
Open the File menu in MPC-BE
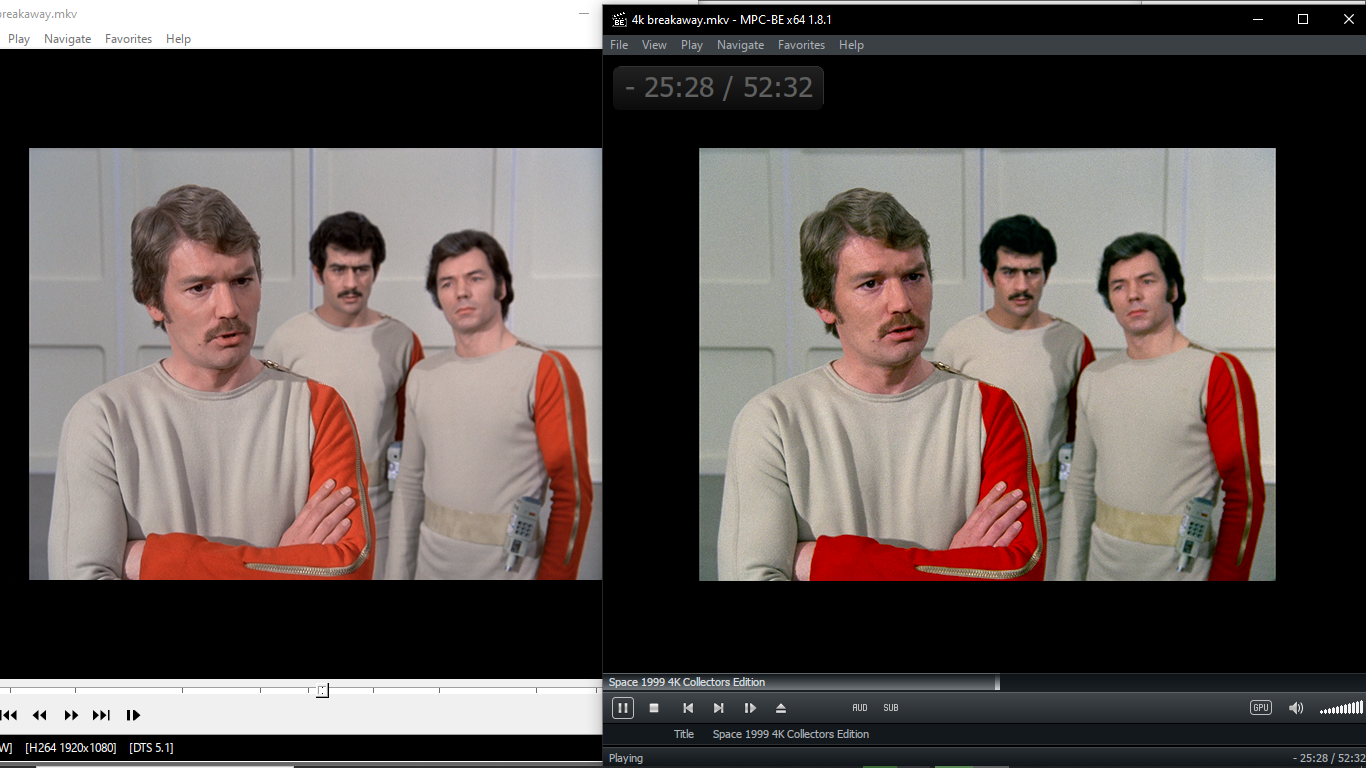click(x=619, y=45)
